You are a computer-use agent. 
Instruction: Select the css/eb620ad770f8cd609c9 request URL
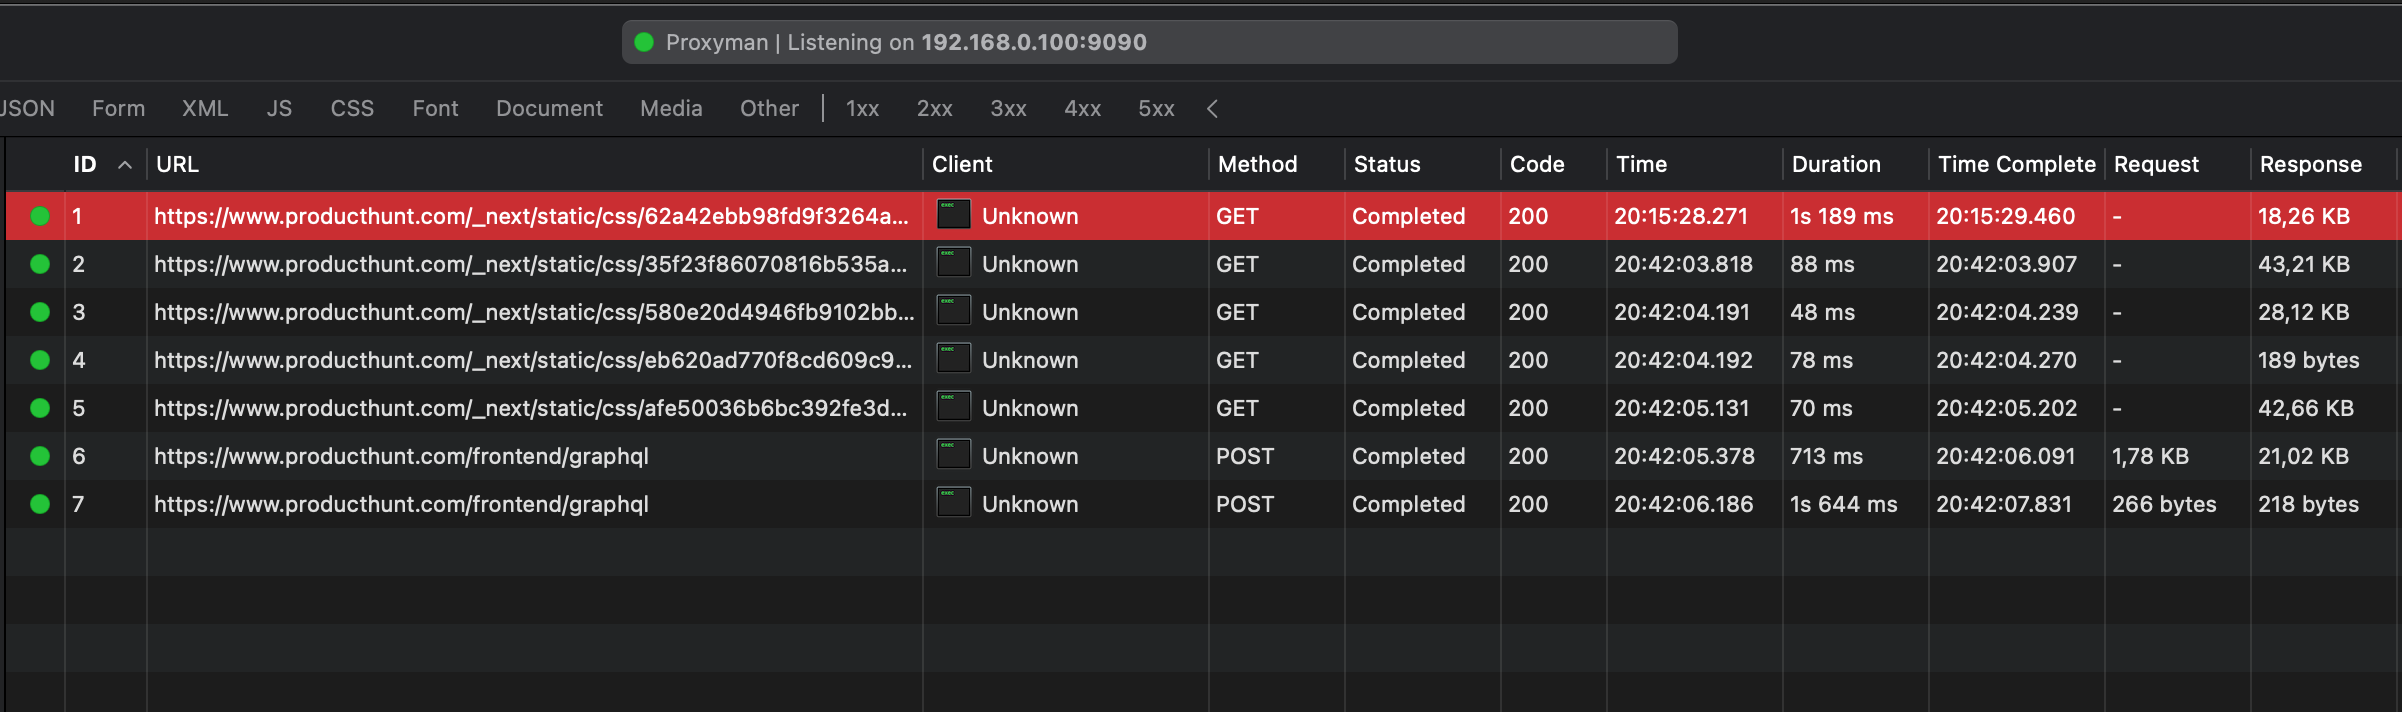coord(533,360)
